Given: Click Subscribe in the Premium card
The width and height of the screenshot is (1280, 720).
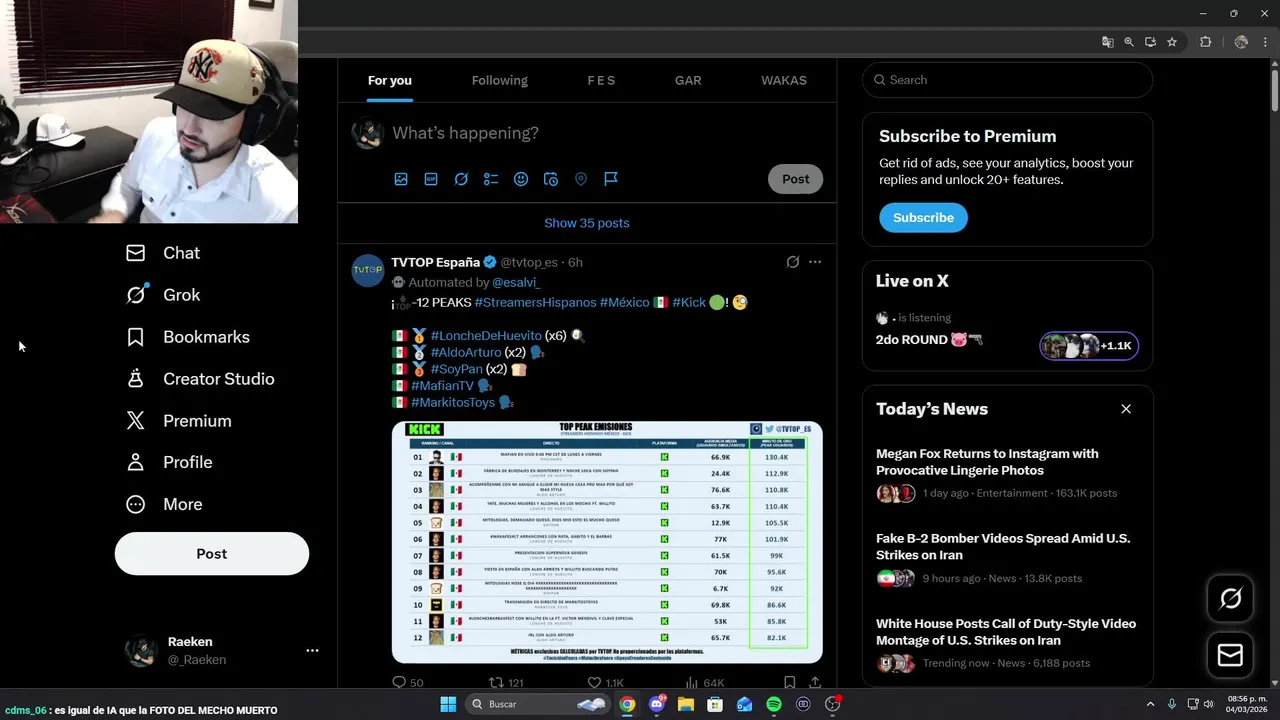Looking at the screenshot, I should click(923, 217).
